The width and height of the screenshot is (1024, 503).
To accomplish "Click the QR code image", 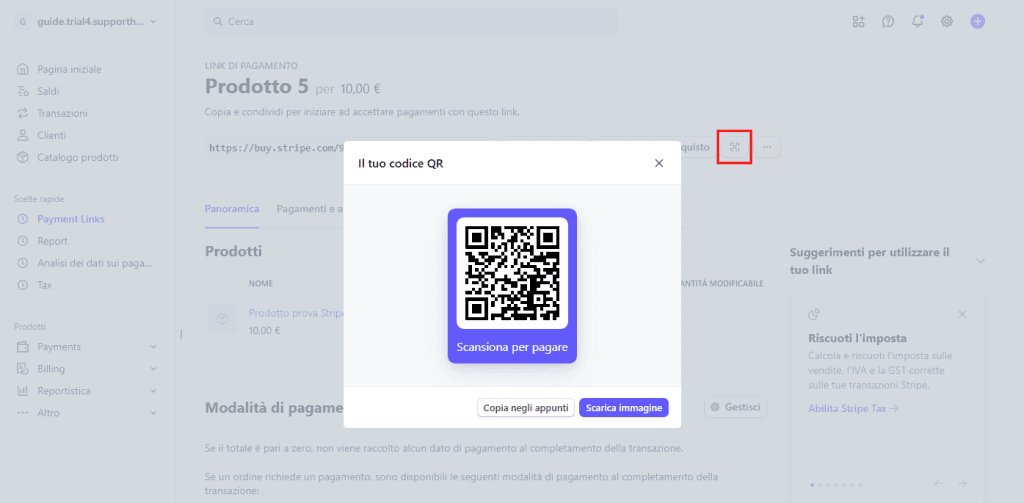I will click(x=512, y=273).
